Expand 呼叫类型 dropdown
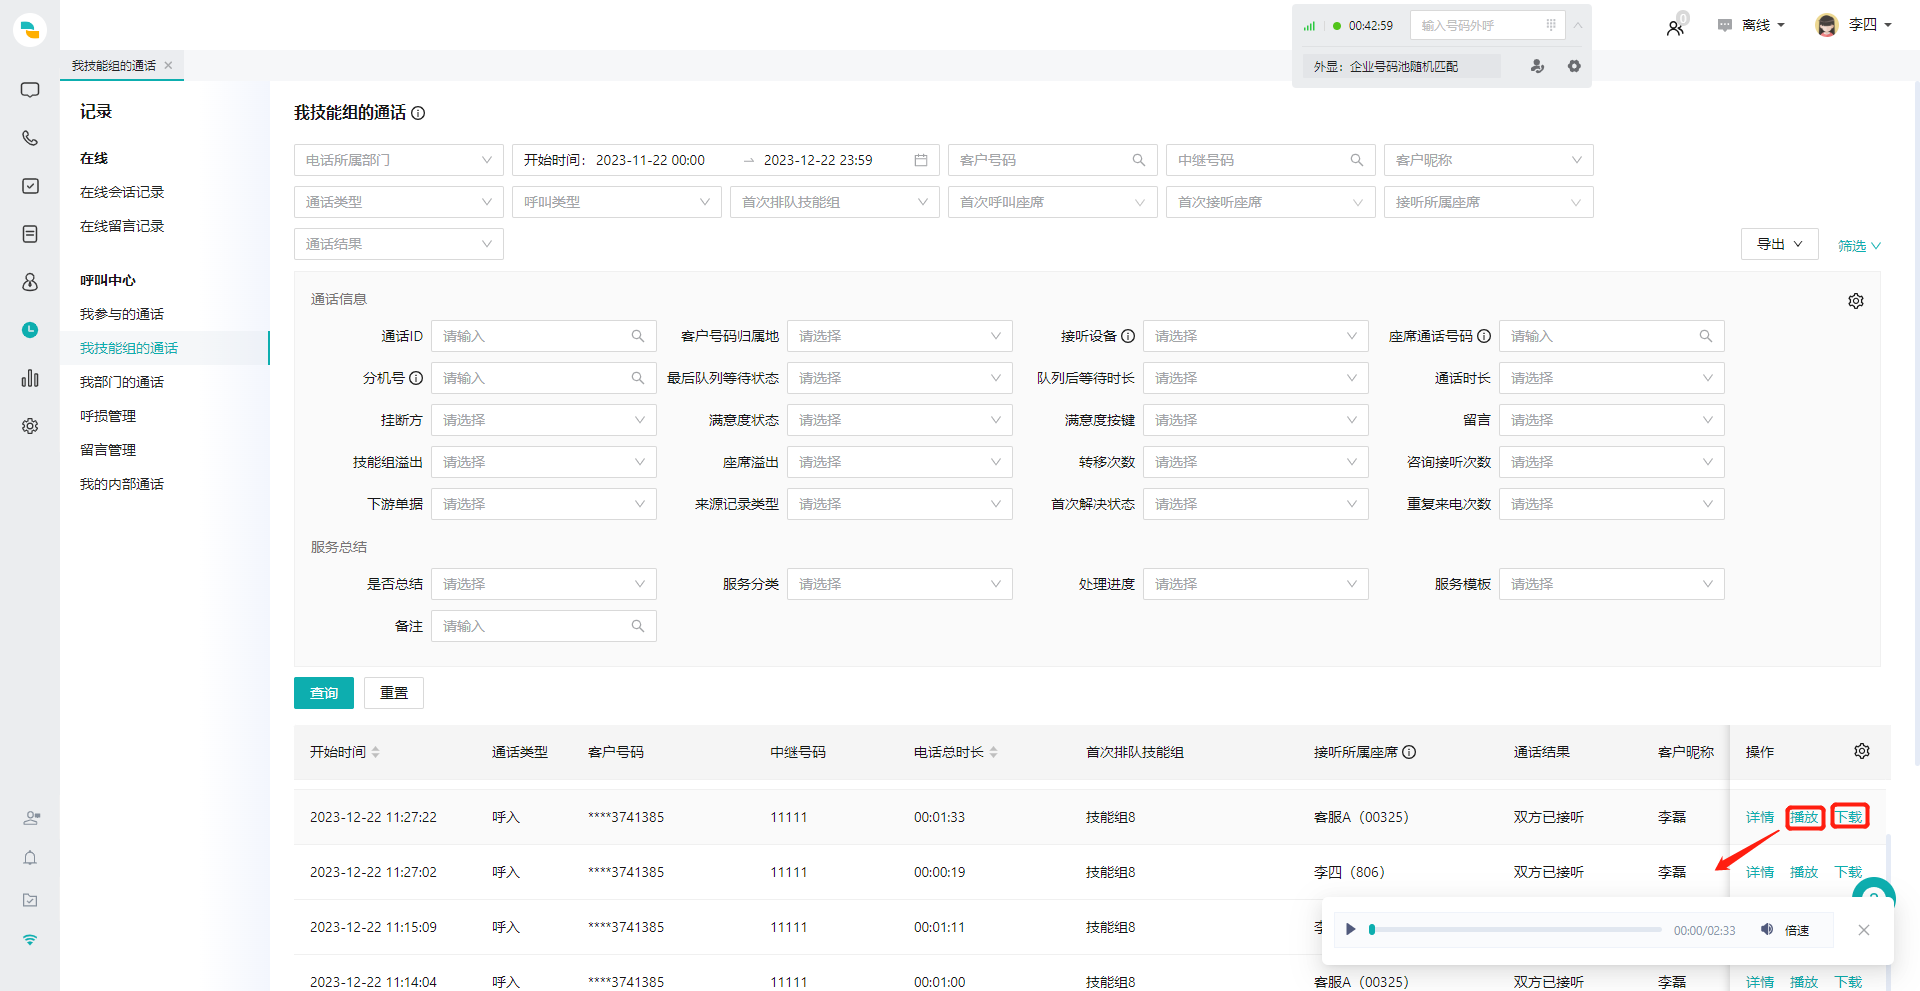Image resolution: width=1920 pixels, height=991 pixels. (x=617, y=202)
